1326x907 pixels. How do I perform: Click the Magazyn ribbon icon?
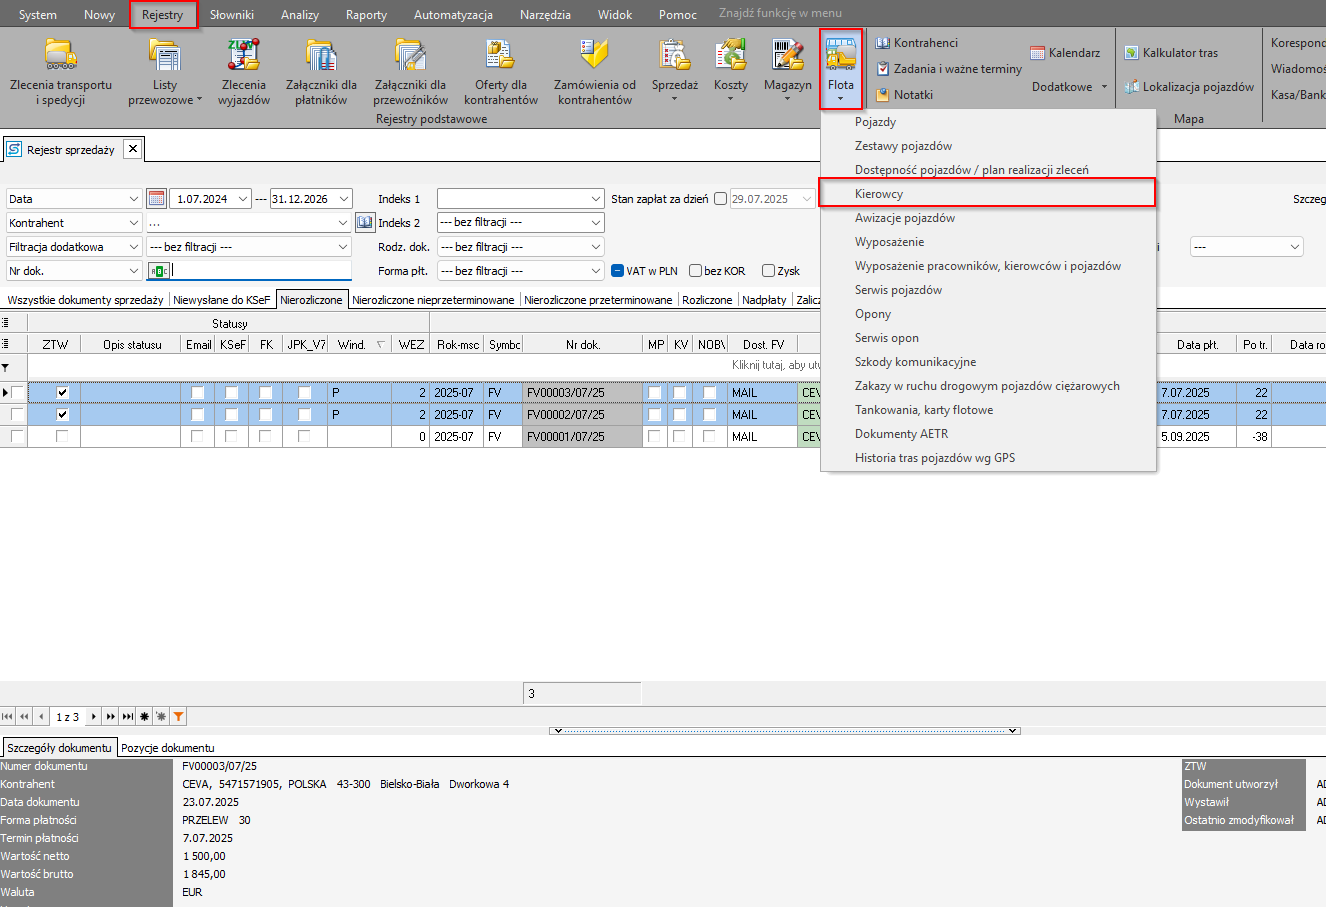coord(787,57)
